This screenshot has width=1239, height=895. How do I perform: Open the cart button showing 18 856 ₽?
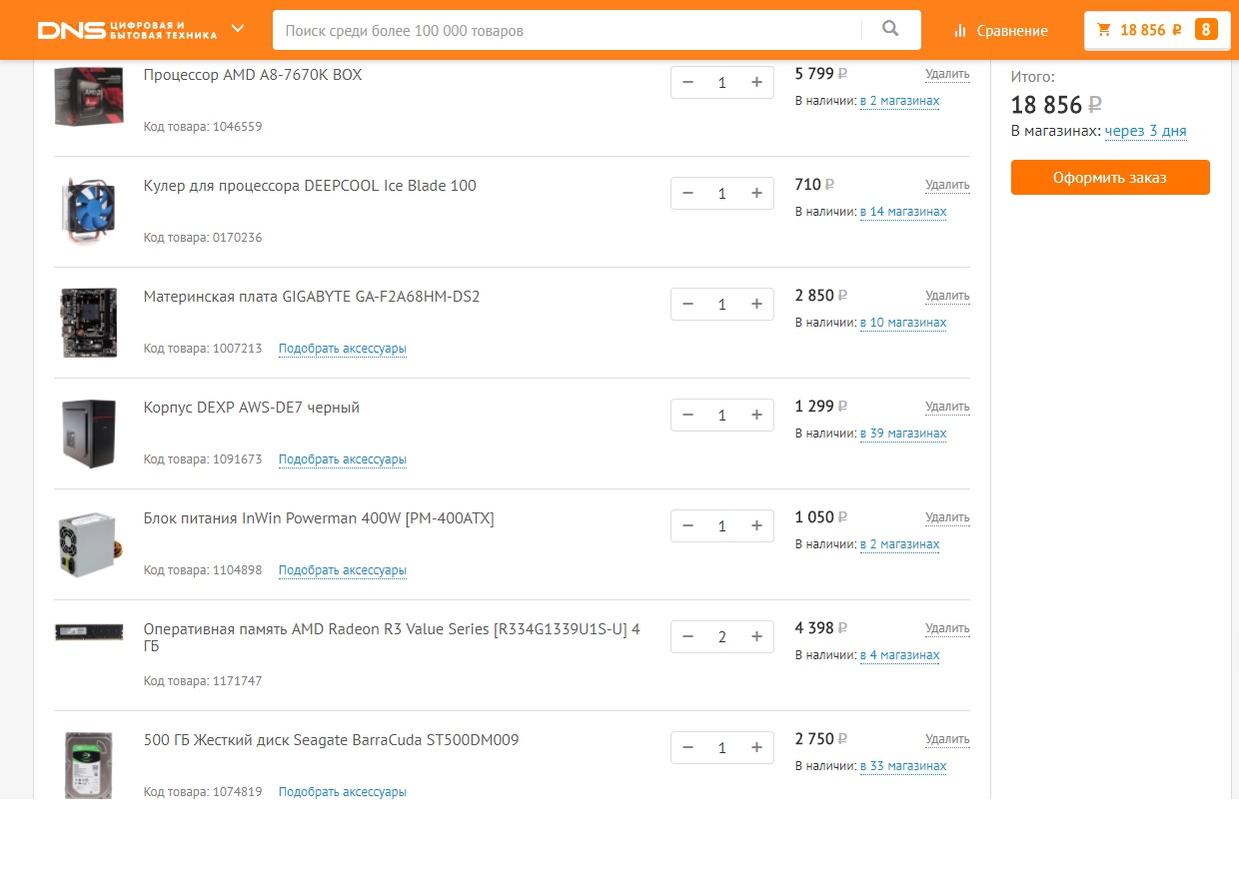(x=1157, y=30)
